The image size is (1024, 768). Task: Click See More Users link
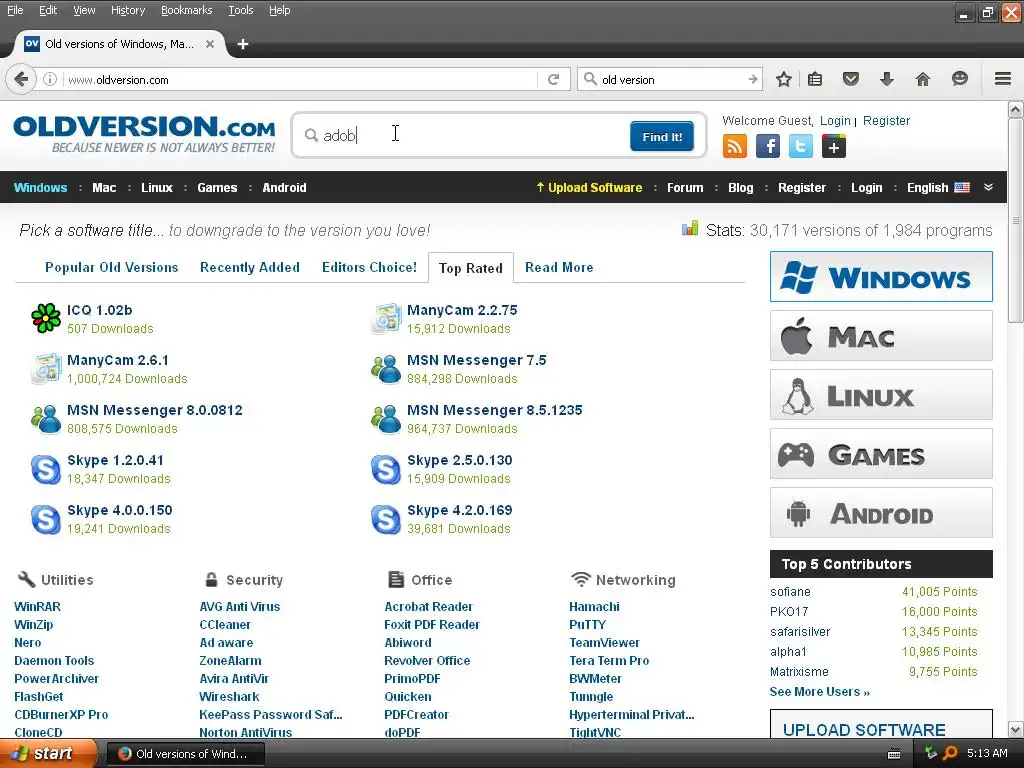(x=820, y=692)
